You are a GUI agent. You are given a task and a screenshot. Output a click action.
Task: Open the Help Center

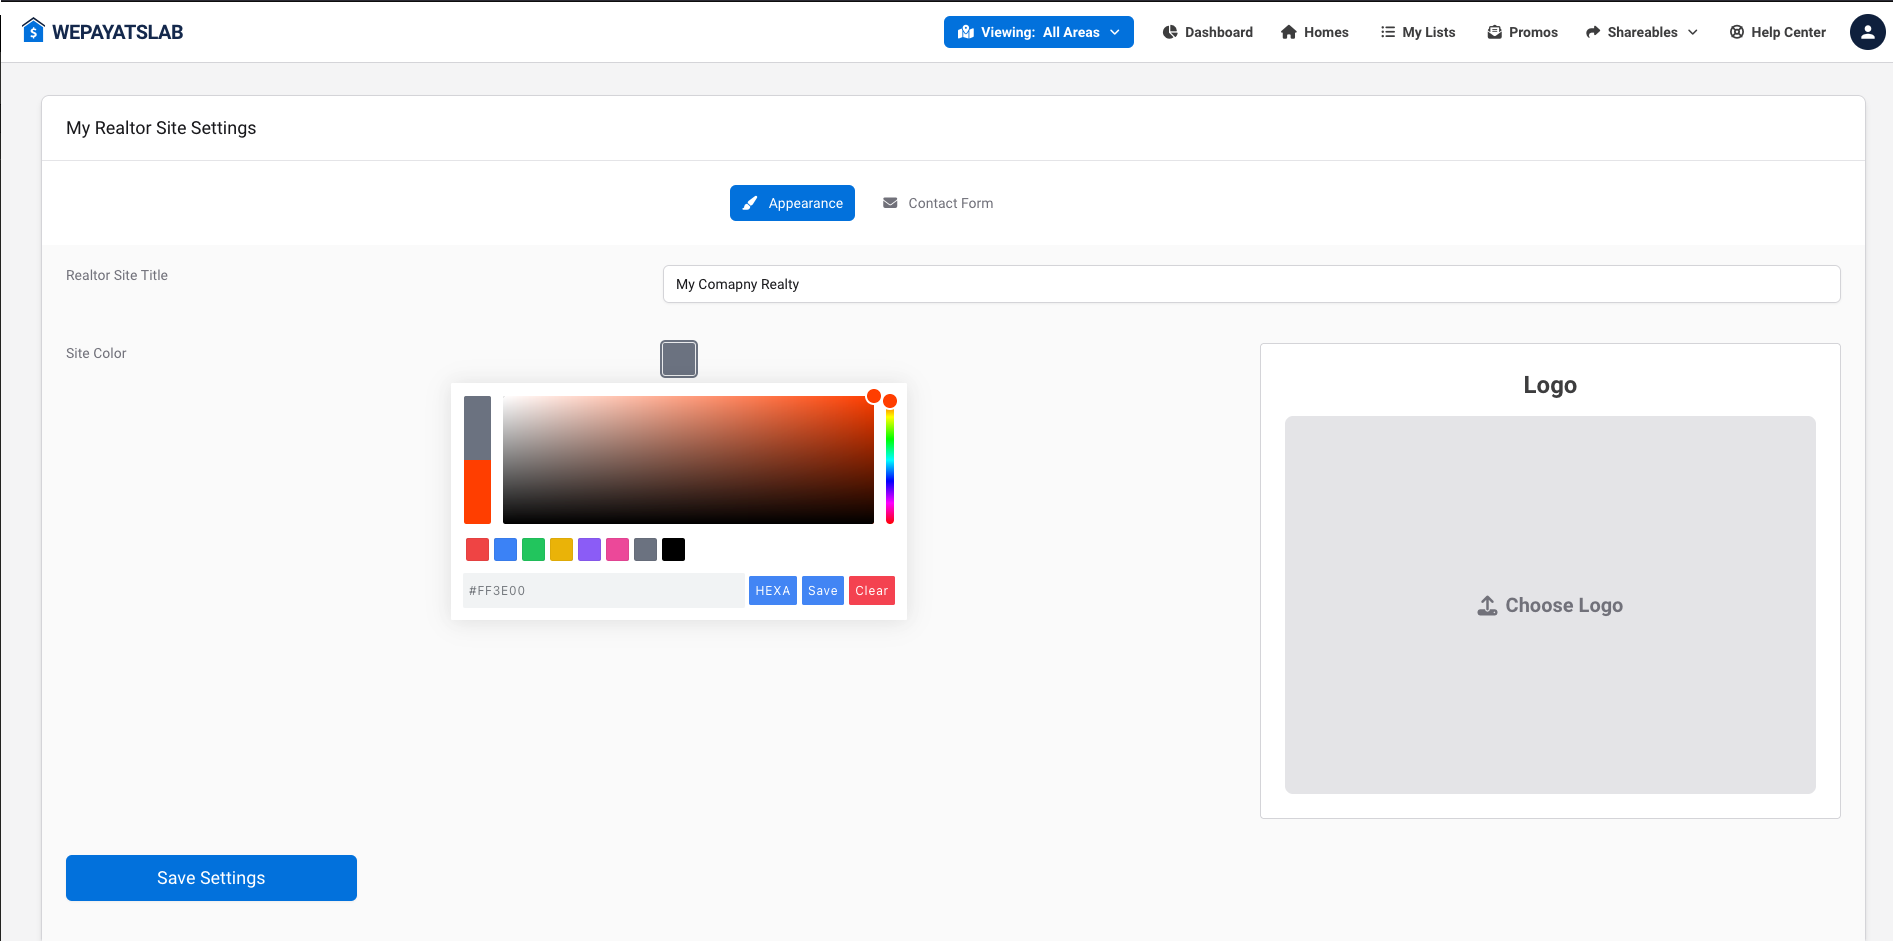(x=1778, y=32)
